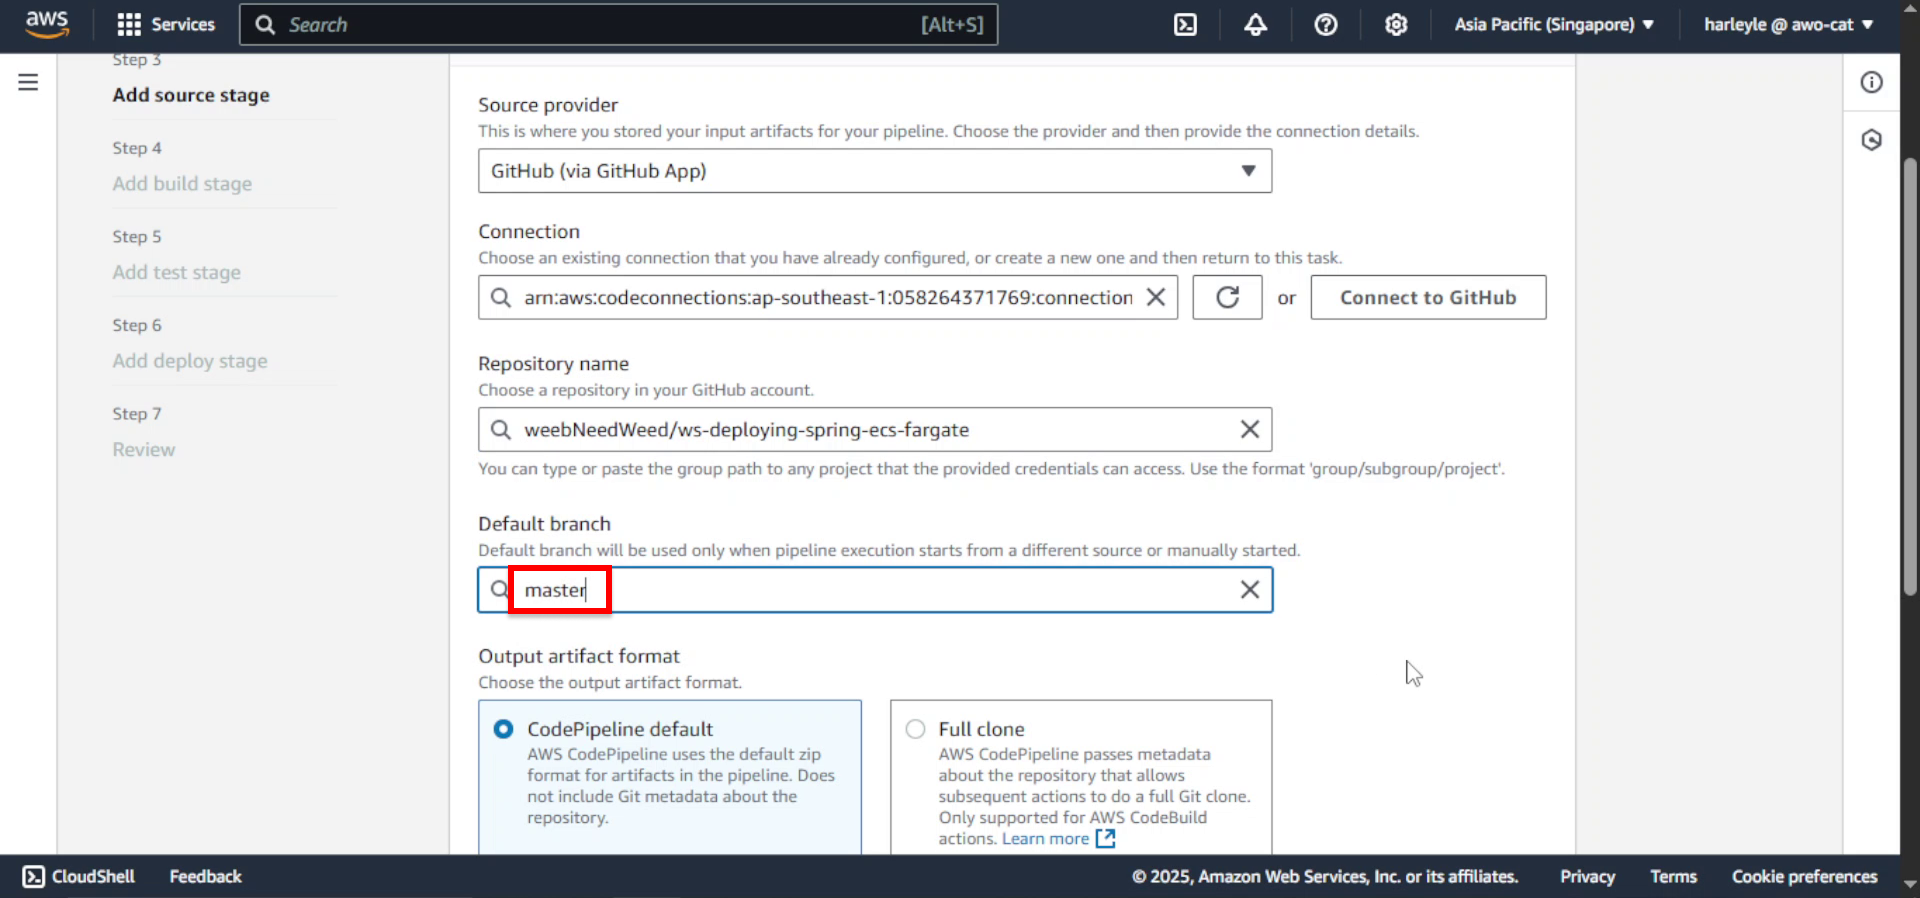The image size is (1920, 898).
Task: Clear the Repository name with X
Action: [1250, 430]
